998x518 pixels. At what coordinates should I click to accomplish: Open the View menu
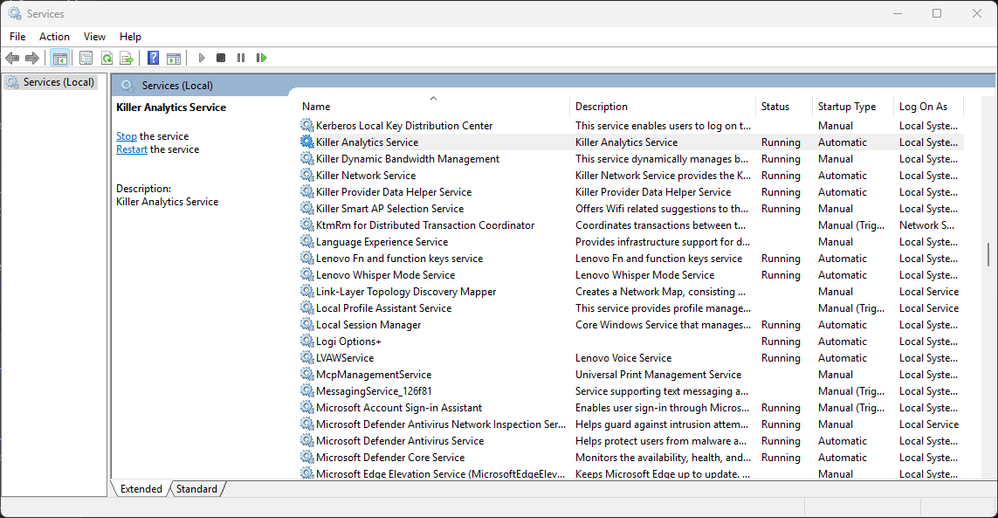coord(94,37)
